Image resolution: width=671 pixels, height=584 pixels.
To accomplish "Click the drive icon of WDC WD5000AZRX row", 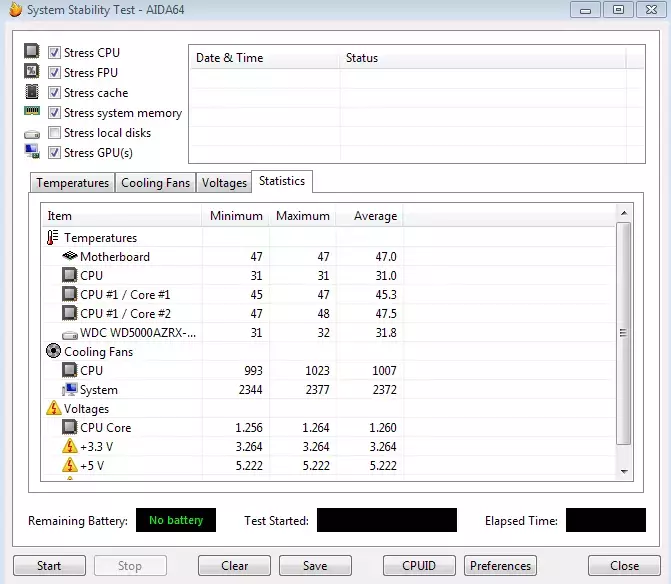I will 70,335.
